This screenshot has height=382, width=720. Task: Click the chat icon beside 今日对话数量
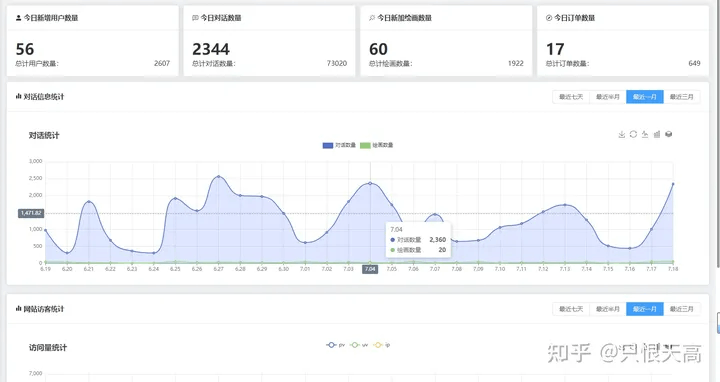pos(195,18)
